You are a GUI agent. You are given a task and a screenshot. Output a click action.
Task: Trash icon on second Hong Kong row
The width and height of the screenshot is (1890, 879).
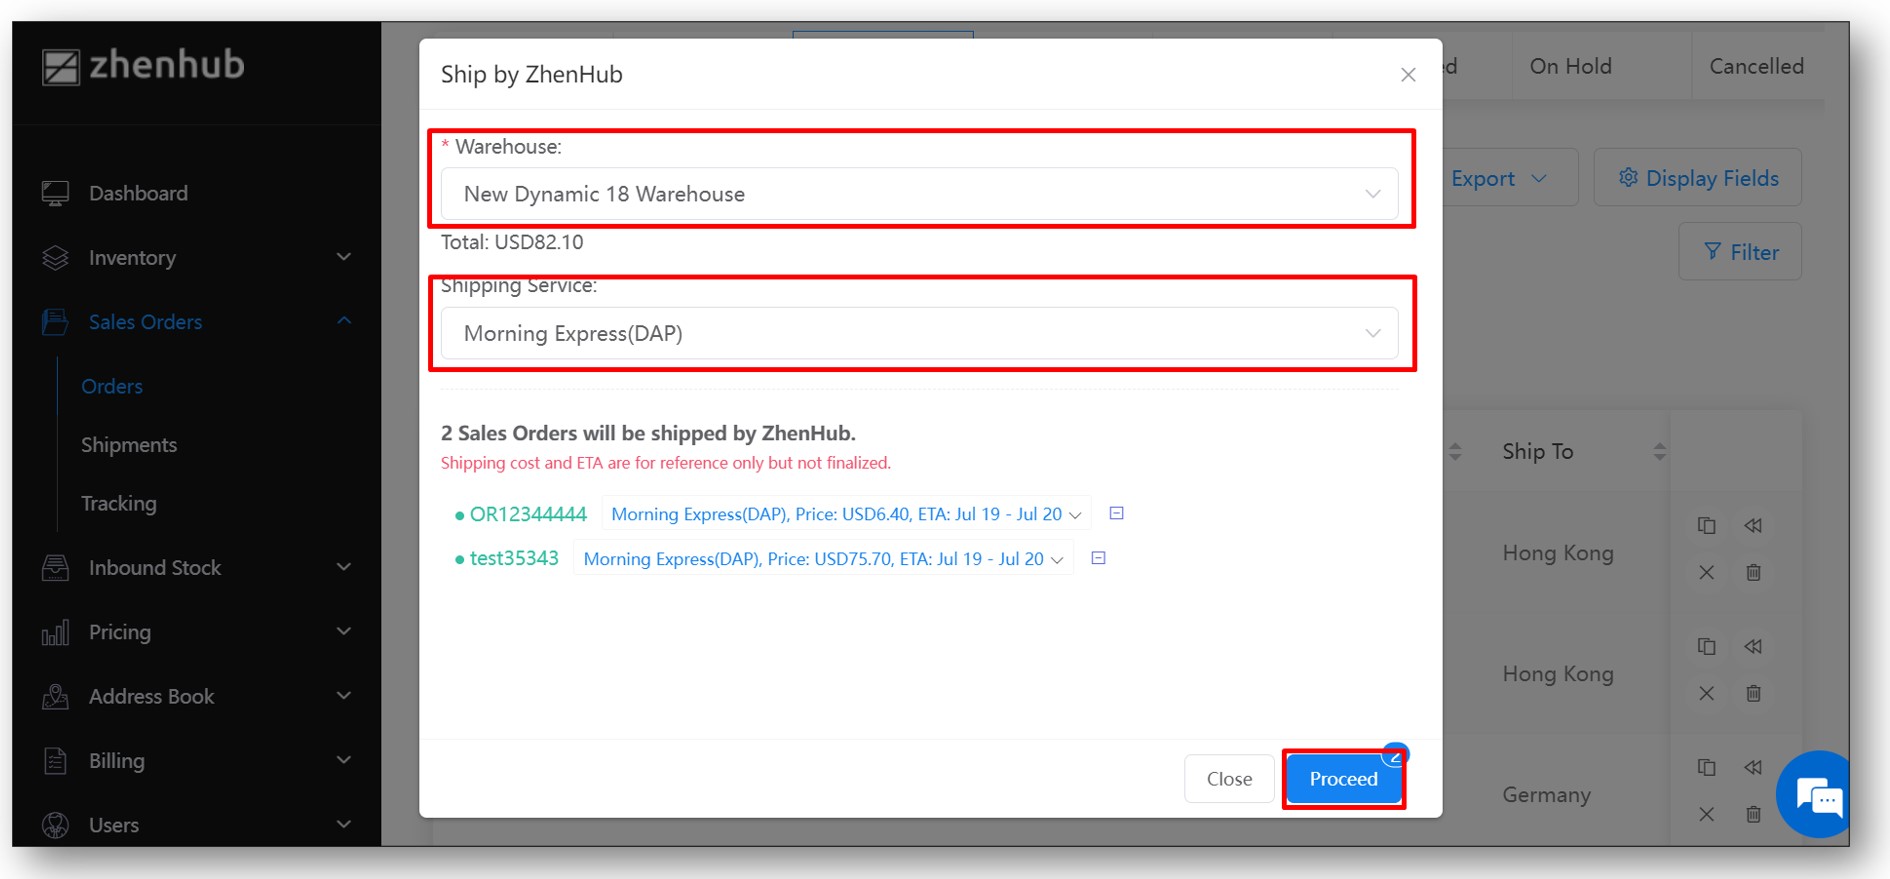1753,694
